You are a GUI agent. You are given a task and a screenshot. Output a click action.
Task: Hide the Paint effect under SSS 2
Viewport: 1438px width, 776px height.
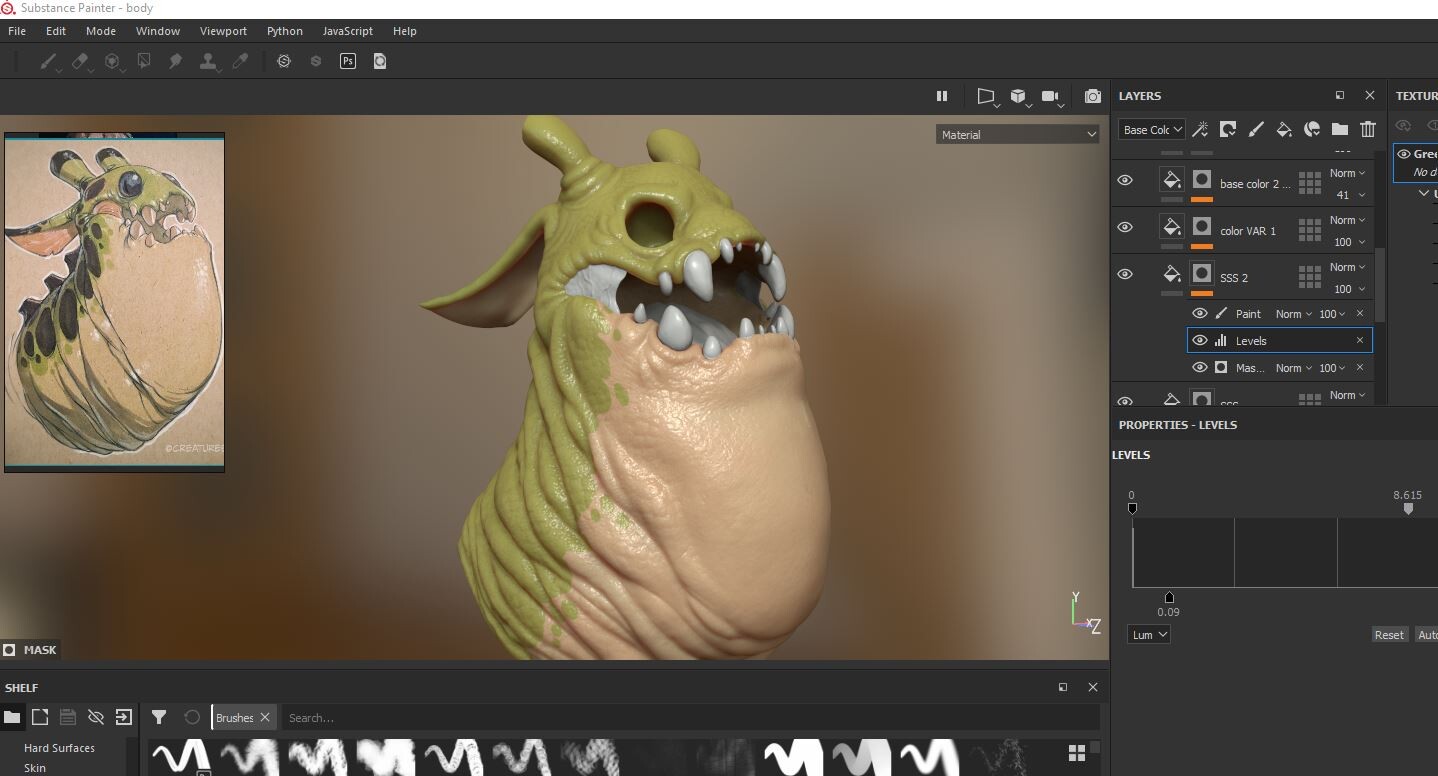1199,313
